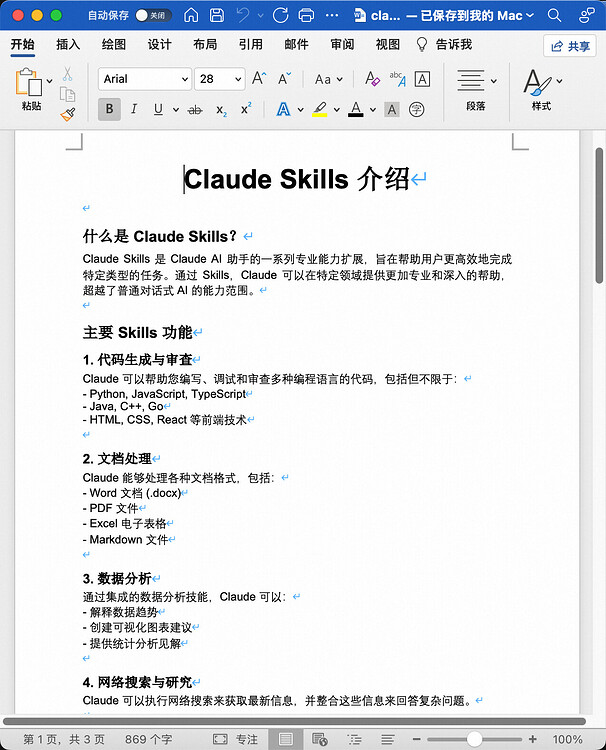Copy selection with the copy icon
606x750 pixels.
coord(67,94)
